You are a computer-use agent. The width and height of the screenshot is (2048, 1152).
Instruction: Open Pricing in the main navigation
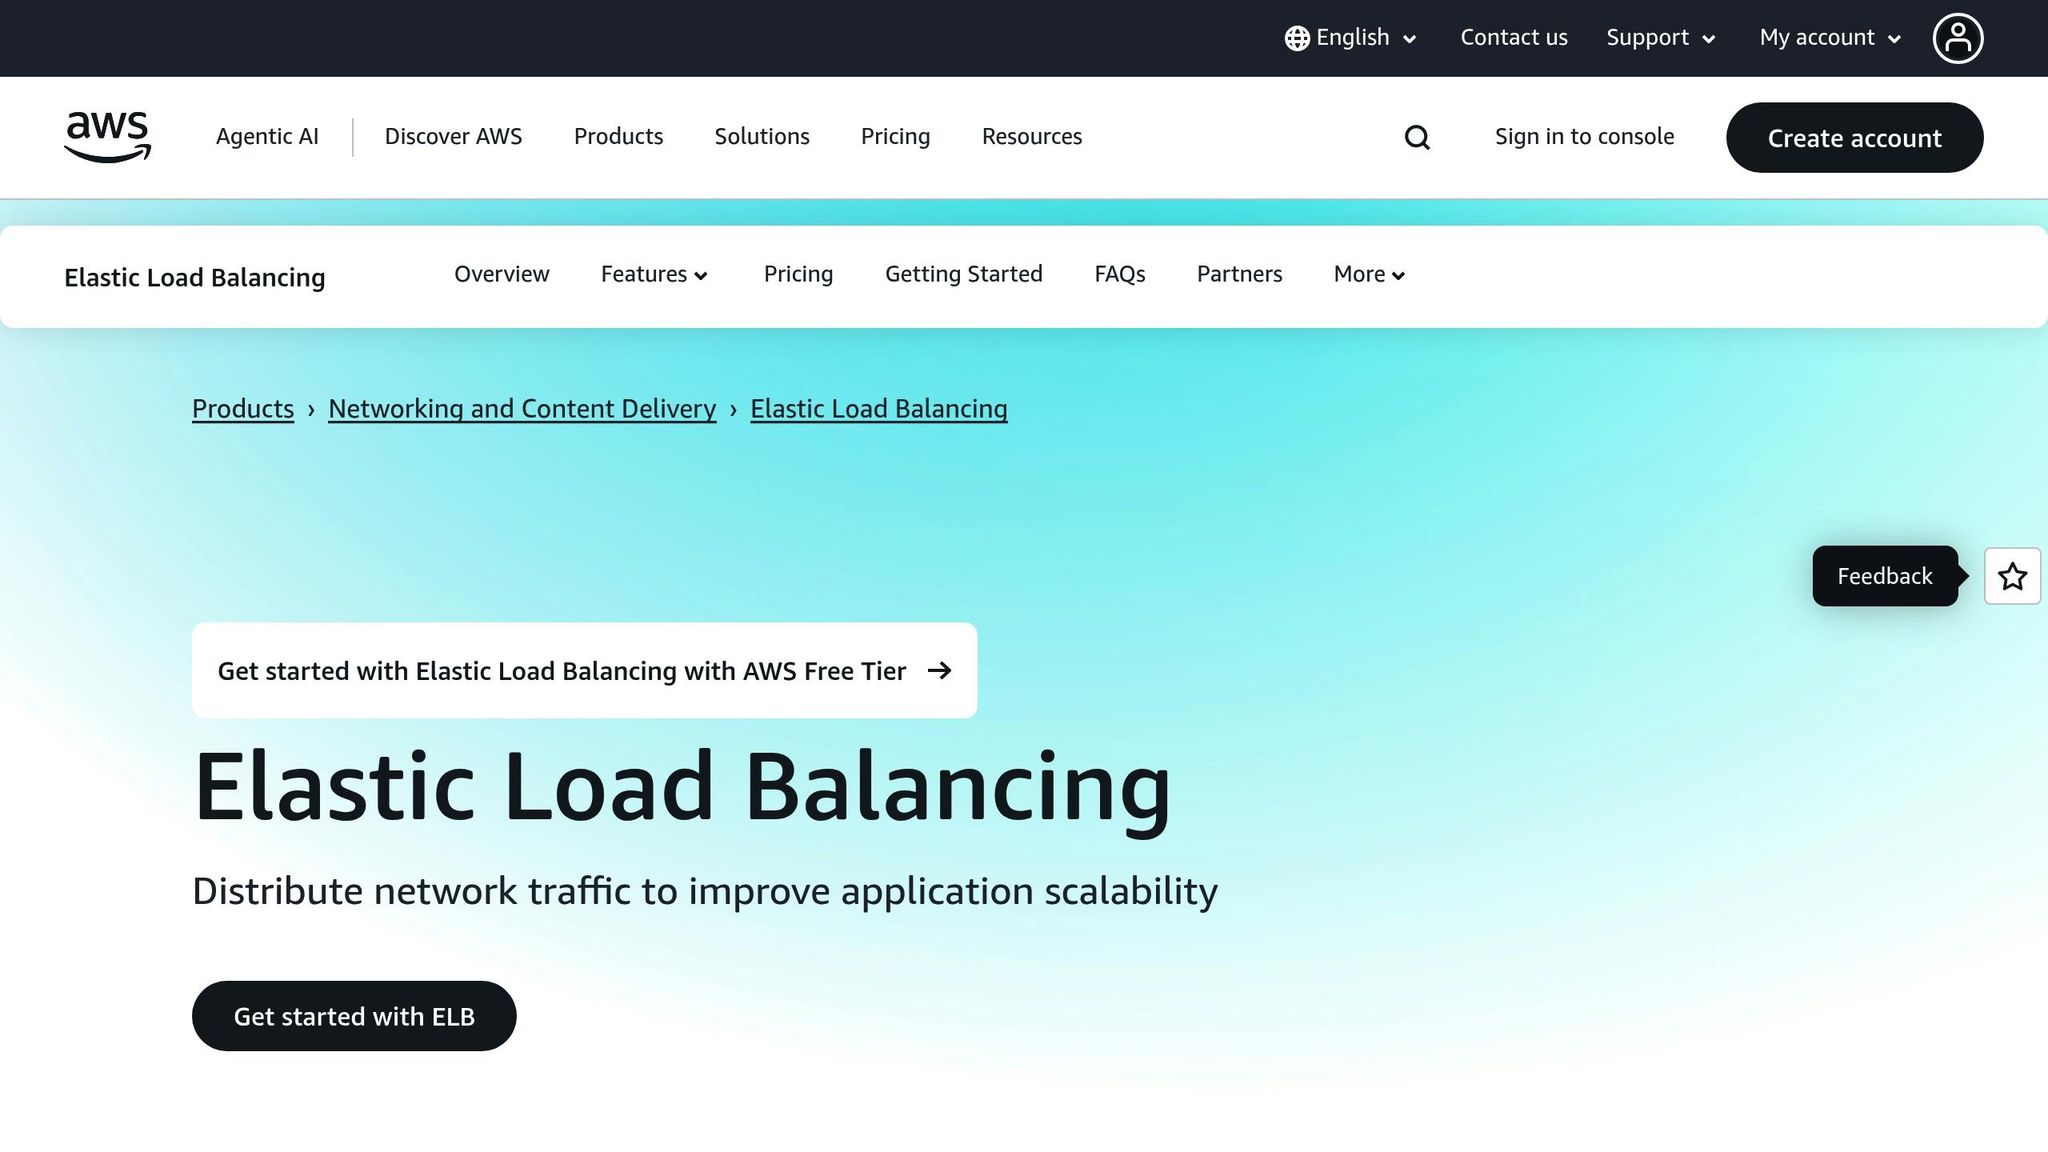pos(895,137)
